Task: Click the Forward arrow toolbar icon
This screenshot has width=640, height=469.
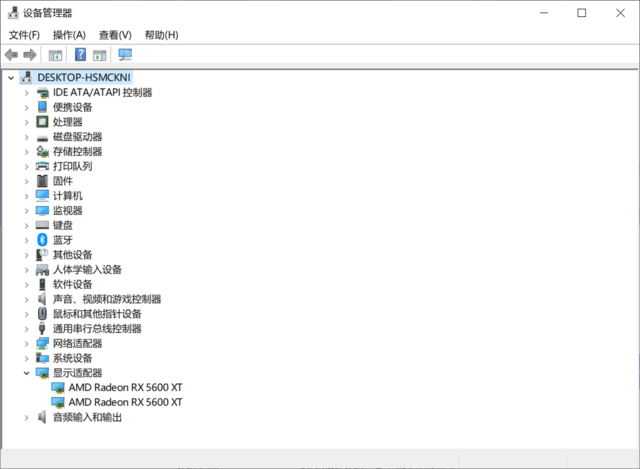Action: pyautogui.click(x=30, y=55)
